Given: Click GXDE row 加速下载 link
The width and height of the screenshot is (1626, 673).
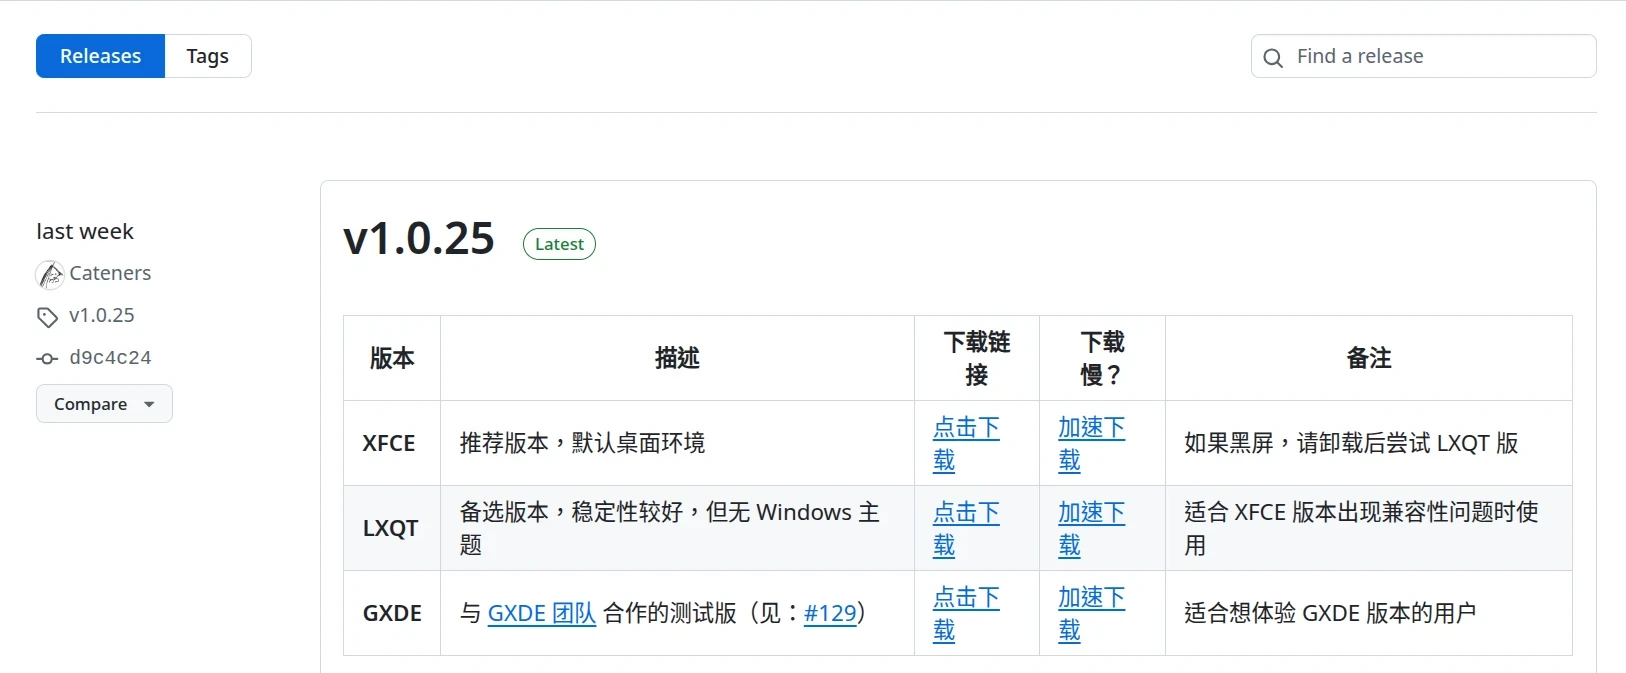Looking at the screenshot, I should 1091,599.
